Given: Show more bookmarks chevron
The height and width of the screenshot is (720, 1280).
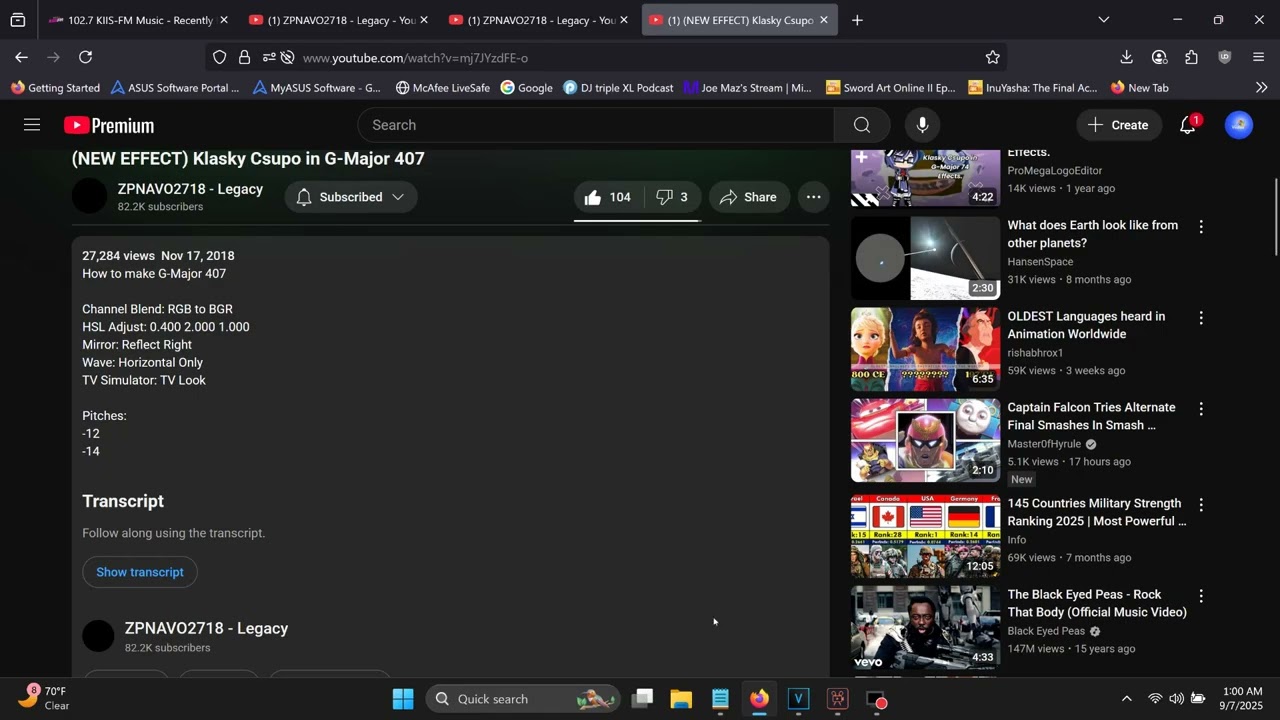Looking at the screenshot, I should click(x=1261, y=88).
